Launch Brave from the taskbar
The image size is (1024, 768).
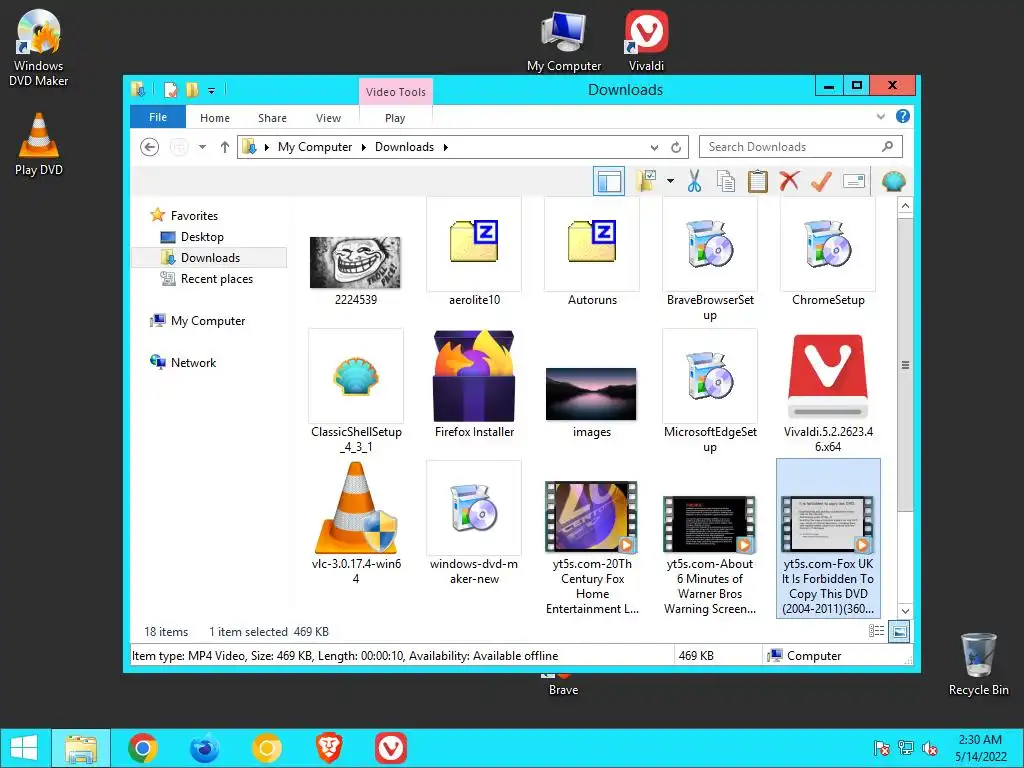[328, 748]
